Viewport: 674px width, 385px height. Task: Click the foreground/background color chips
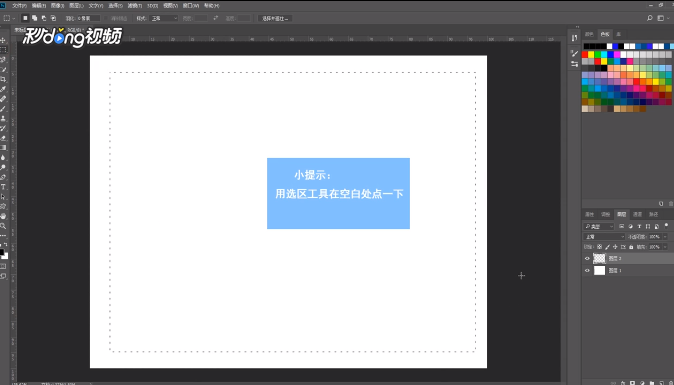pos(3,254)
